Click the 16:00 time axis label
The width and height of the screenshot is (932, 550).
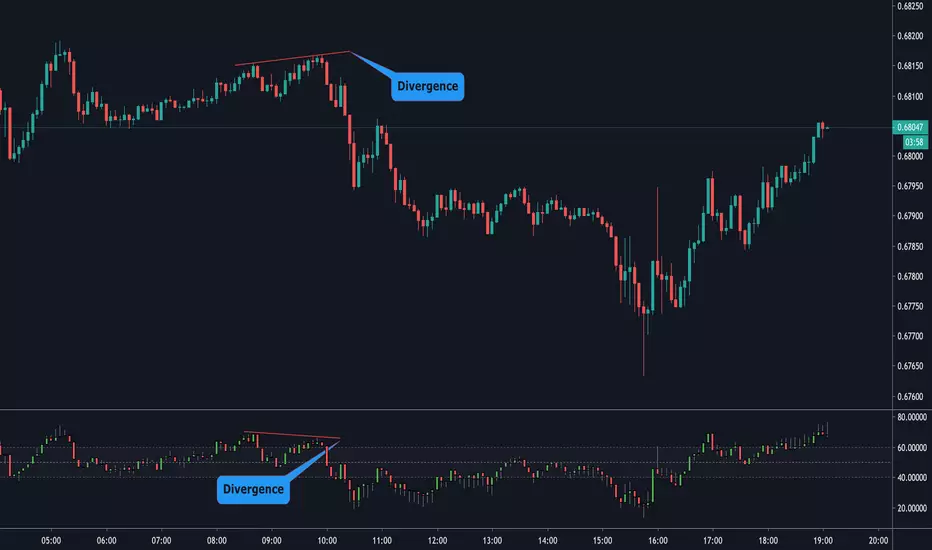[656, 540]
